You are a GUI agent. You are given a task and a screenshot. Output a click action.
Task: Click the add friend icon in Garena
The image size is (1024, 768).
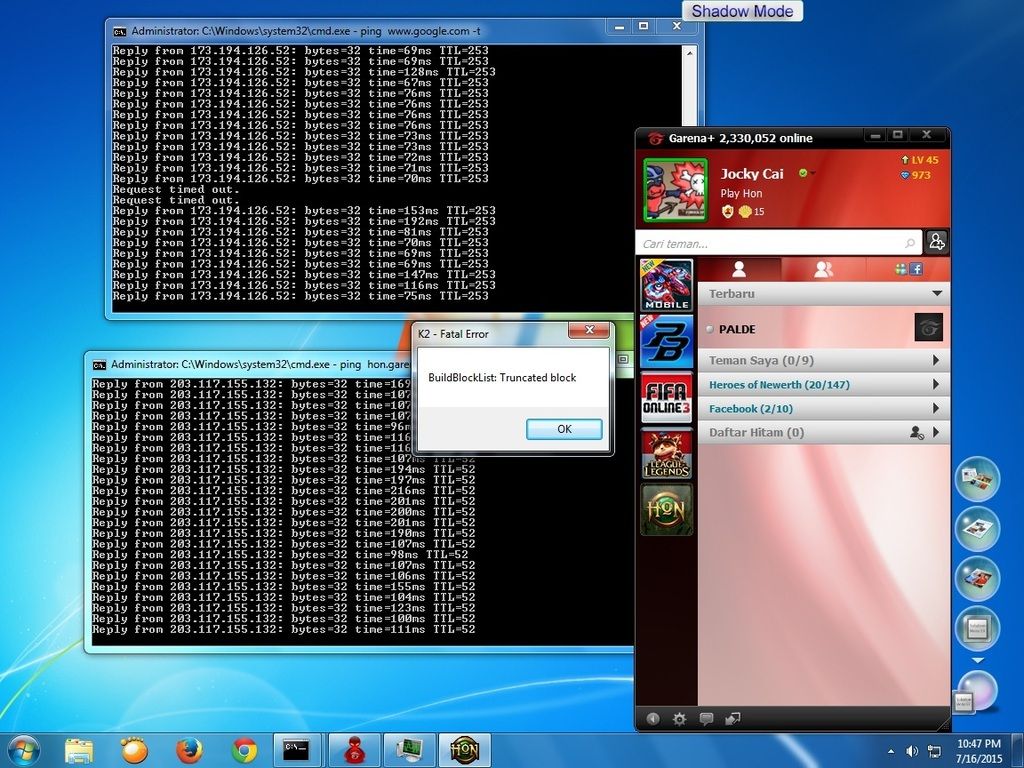click(x=936, y=242)
